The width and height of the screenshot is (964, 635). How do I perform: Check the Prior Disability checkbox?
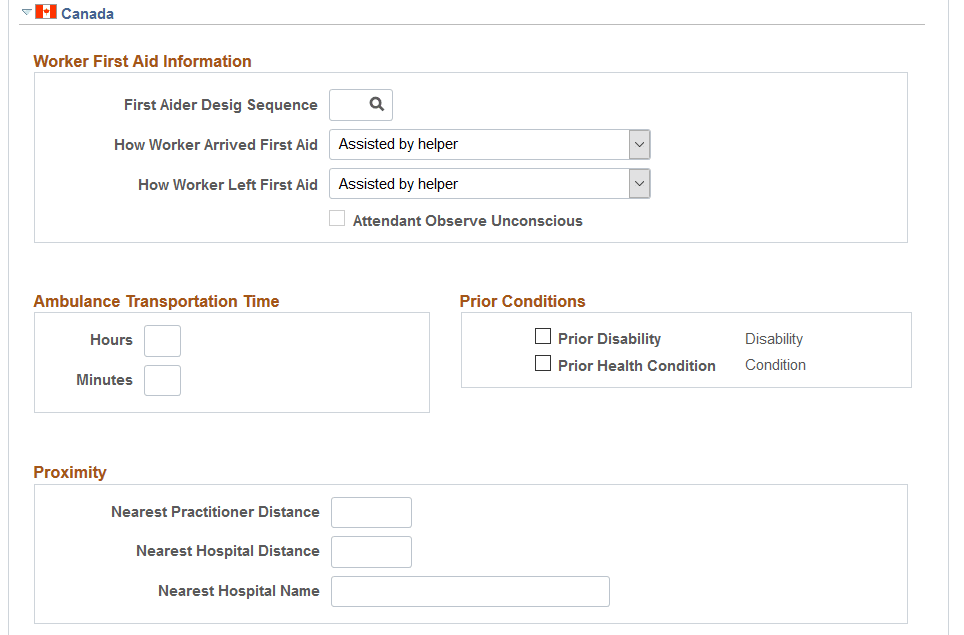(x=543, y=337)
